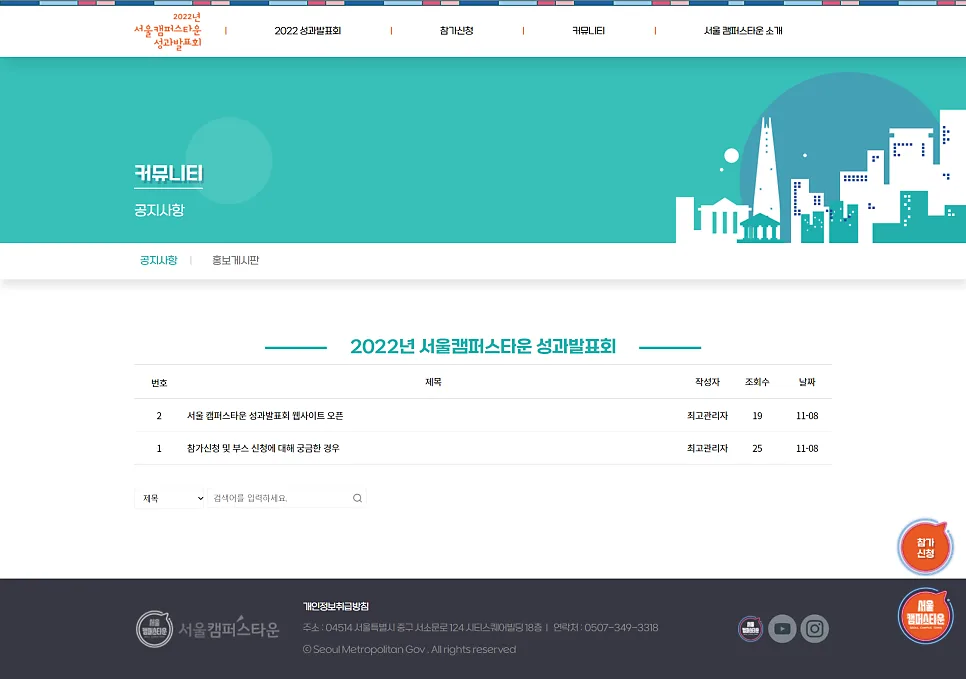The height and width of the screenshot is (679, 966).
Task: Click the magnifier search icon
Action: 357,498
